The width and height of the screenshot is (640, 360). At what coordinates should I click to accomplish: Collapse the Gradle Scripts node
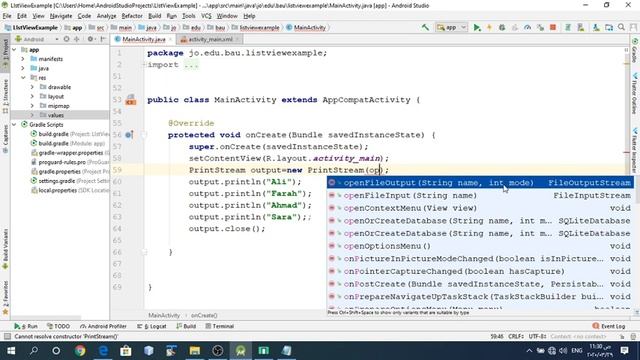point(14,124)
